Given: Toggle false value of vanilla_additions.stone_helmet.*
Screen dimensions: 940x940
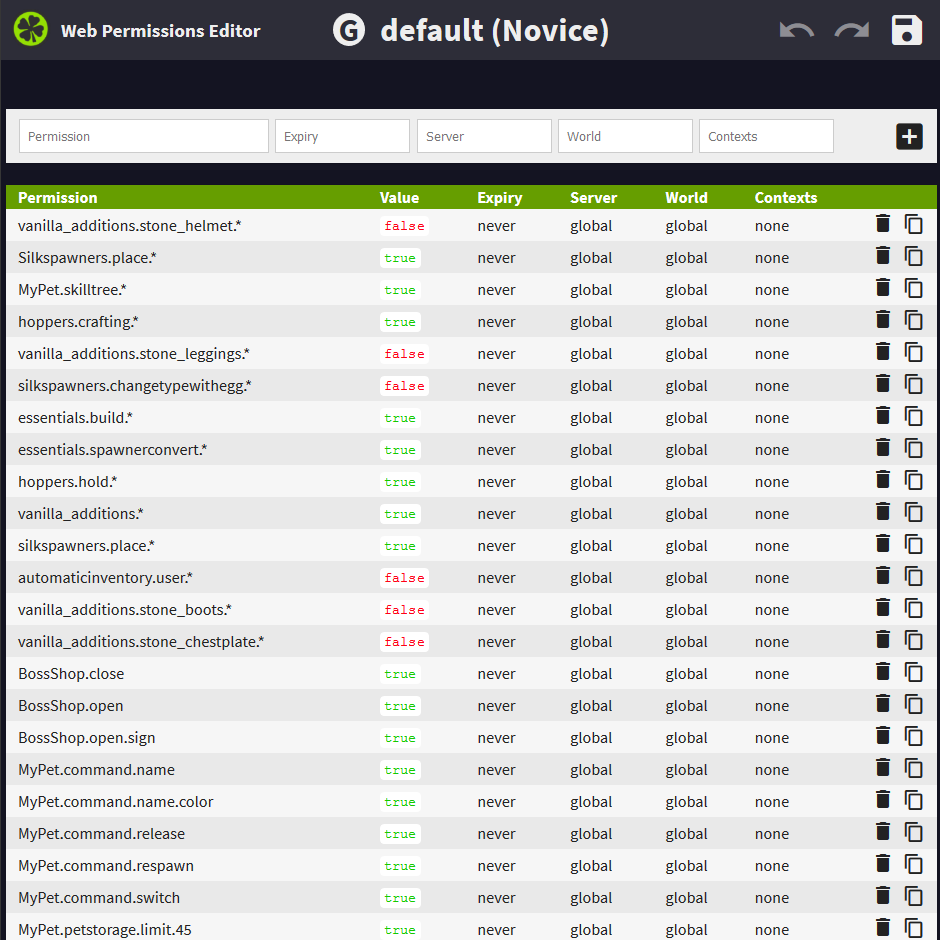Looking at the screenshot, I should (x=404, y=226).
